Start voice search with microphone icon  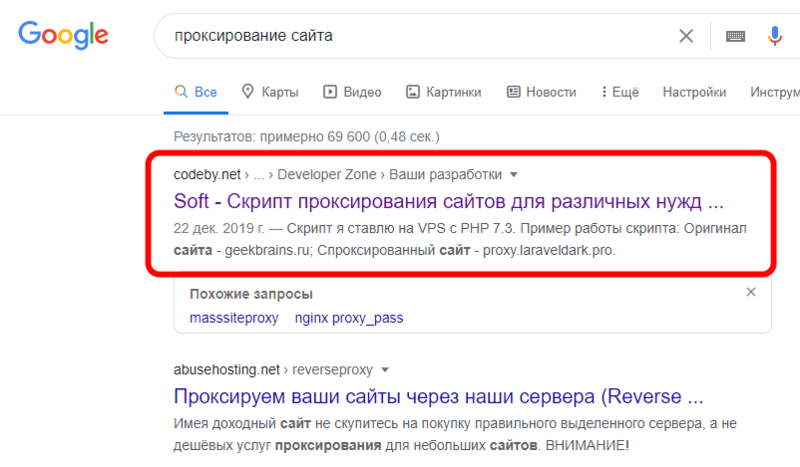coord(774,36)
